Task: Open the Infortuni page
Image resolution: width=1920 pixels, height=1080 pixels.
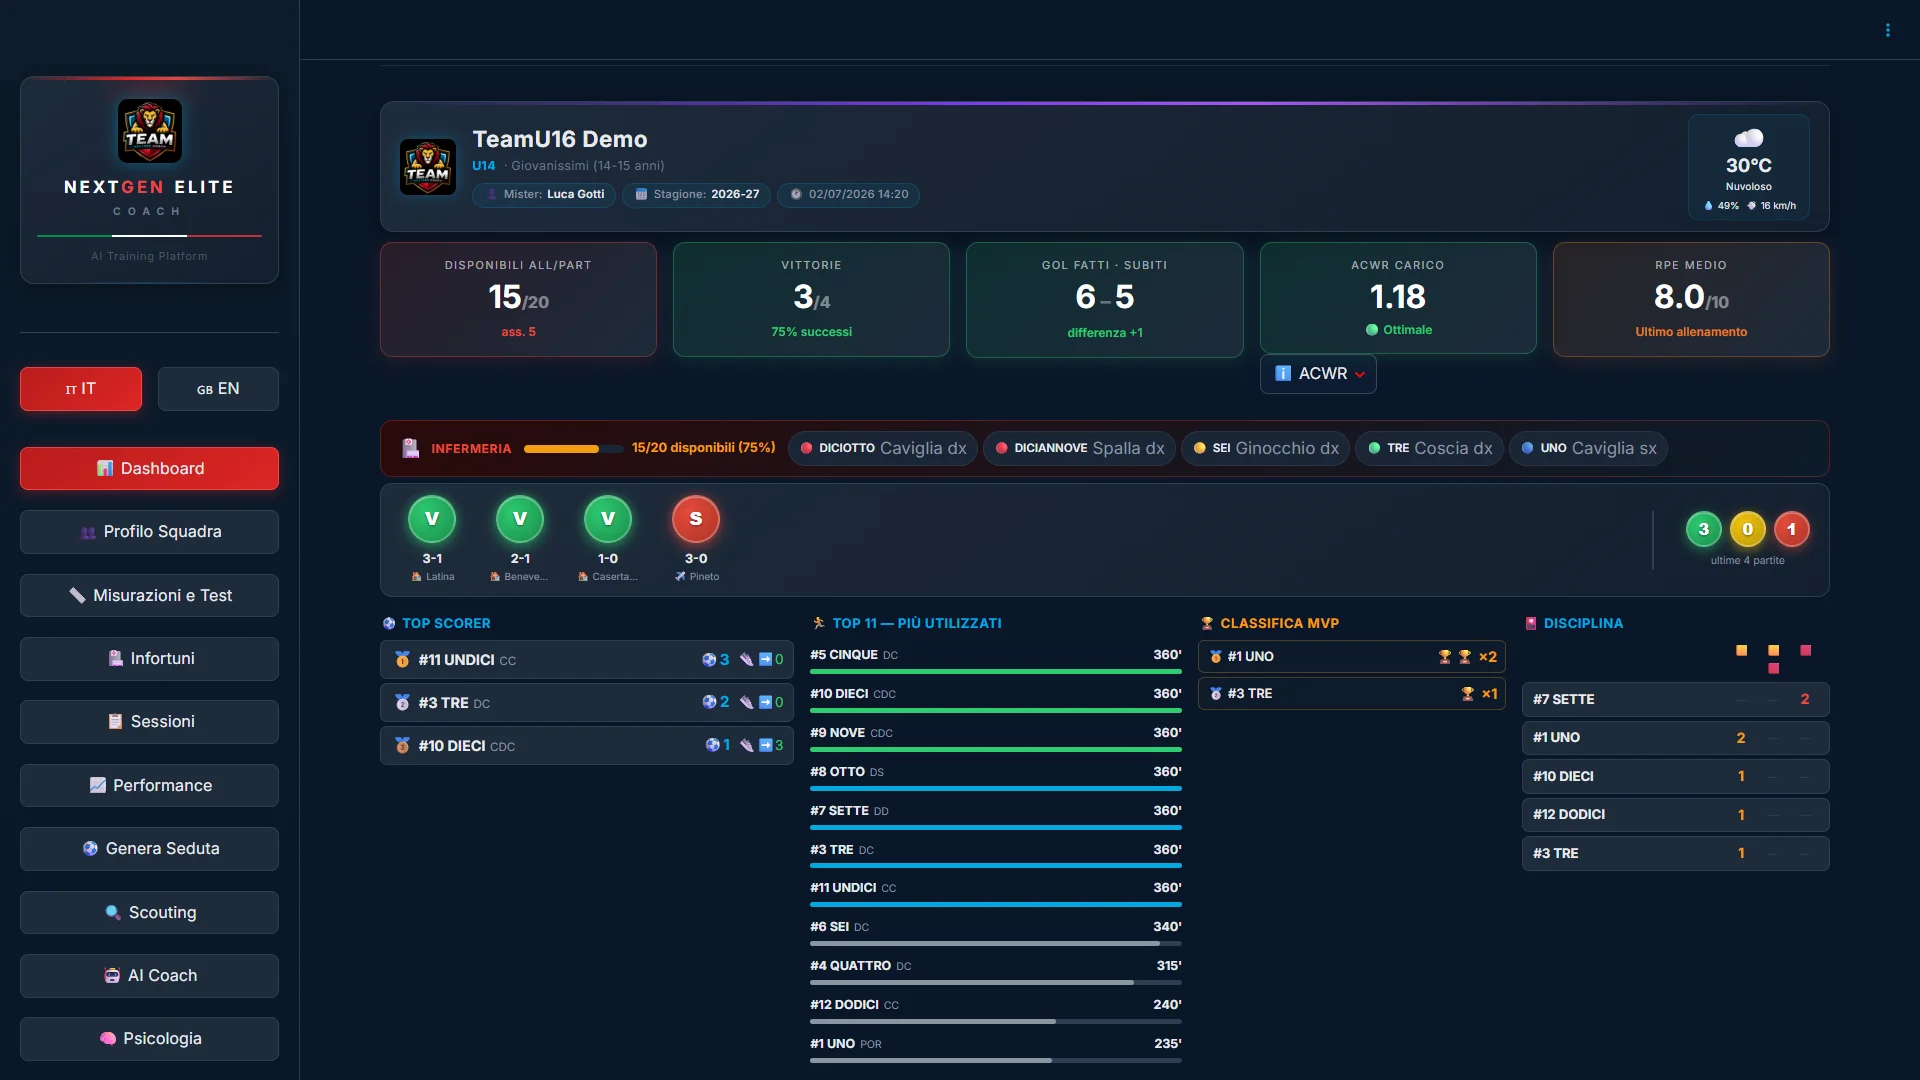Action: pyautogui.click(x=149, y=658)
